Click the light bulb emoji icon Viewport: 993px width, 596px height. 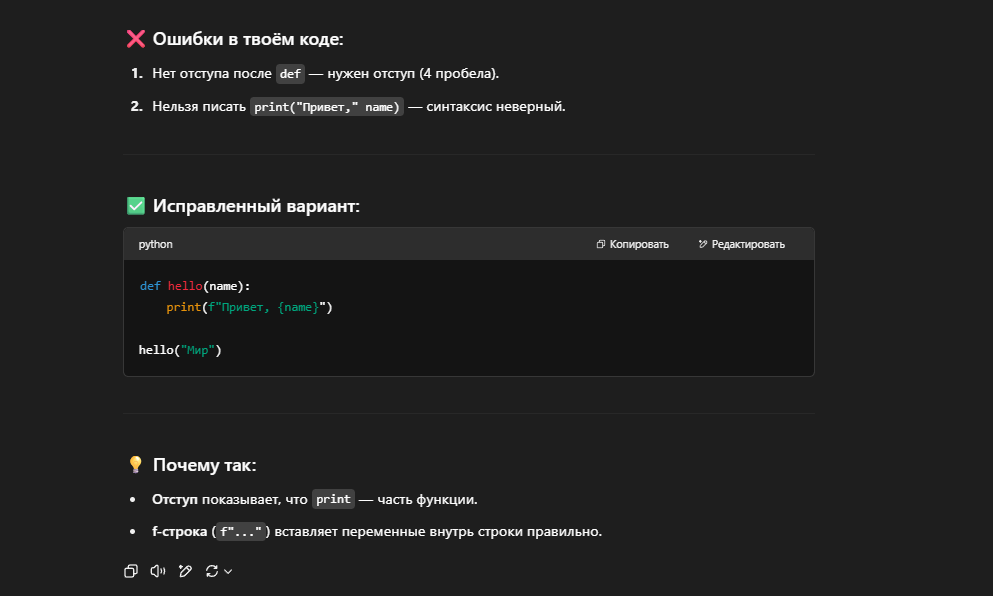pos(136,464)
